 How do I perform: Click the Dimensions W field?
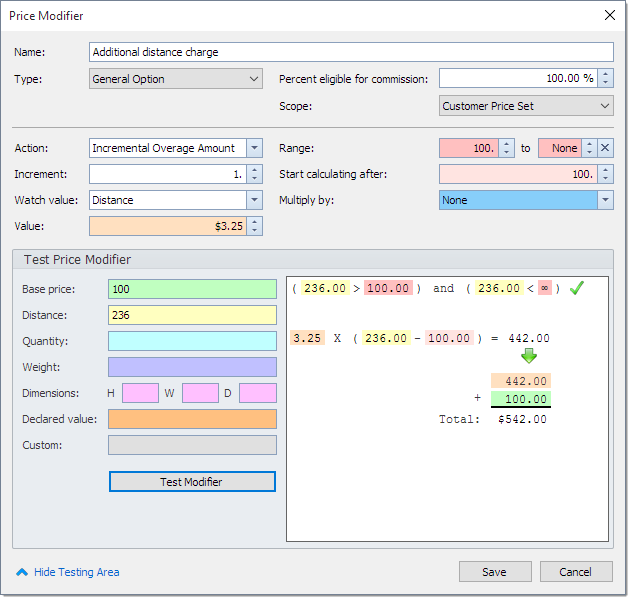(200, 393)
